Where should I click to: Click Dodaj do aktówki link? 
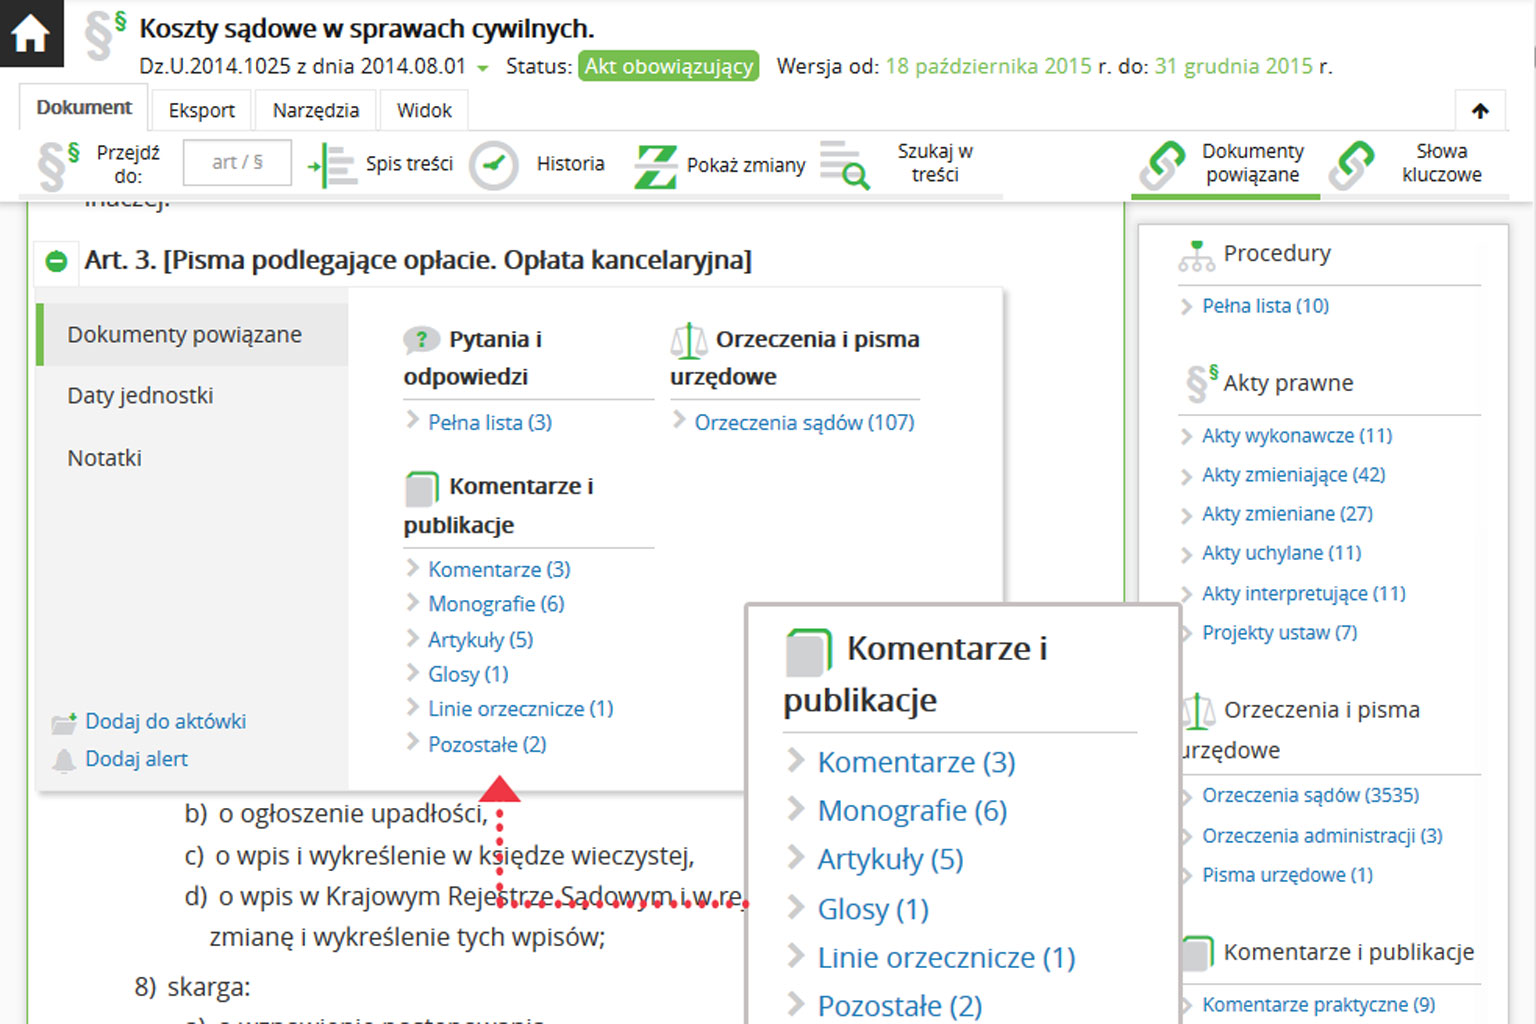(165, 722)
